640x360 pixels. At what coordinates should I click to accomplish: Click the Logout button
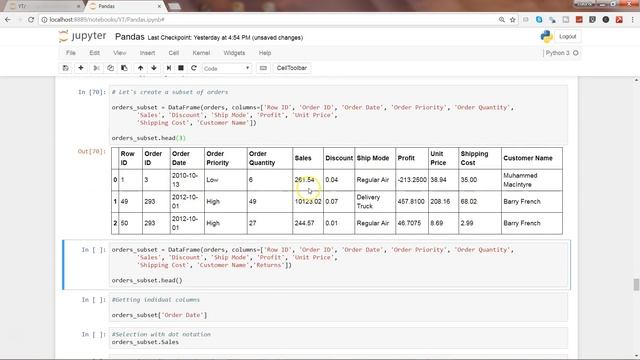tap(567, 37)
